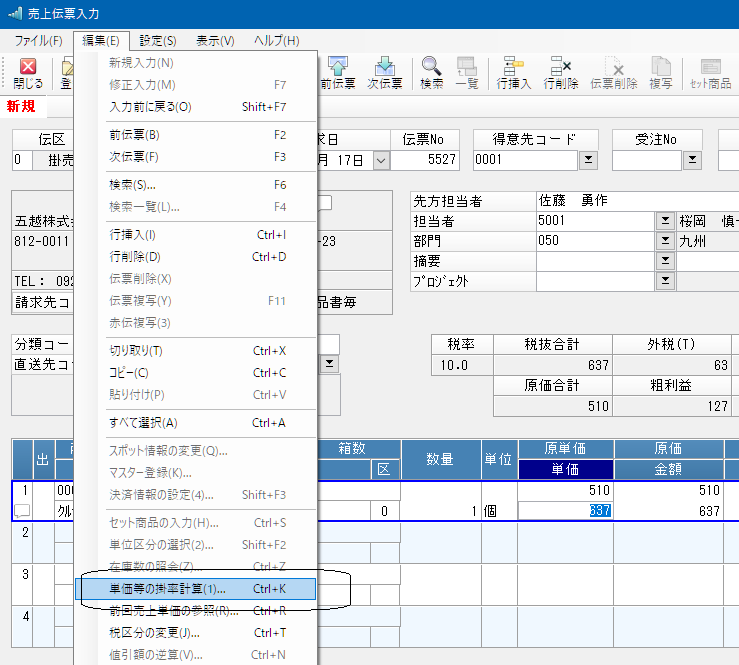This screenshot has height=665, width=739.
Task: Click the セット商品 toolbar icon
Action: (710, 71)
